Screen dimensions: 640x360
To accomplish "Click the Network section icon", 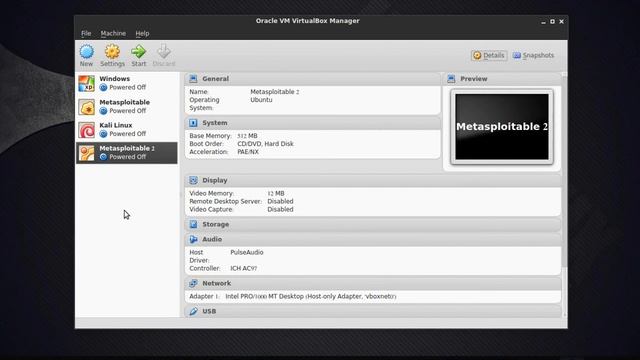I will 193,283.
